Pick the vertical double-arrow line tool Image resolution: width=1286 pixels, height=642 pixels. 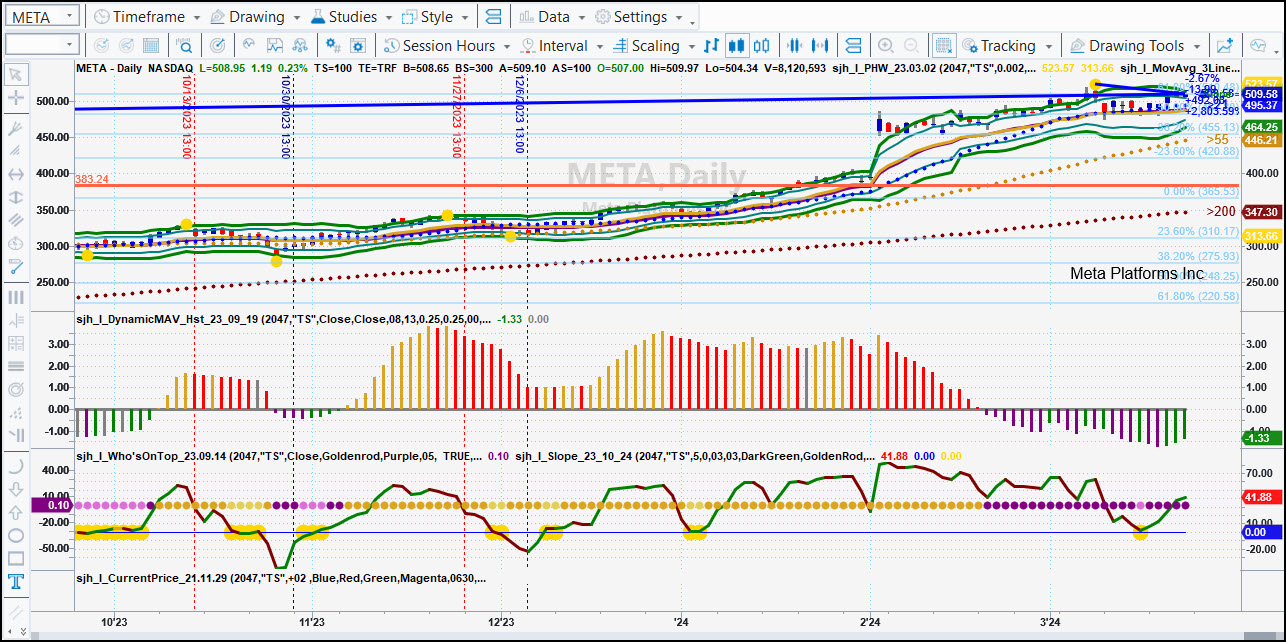(x=16, y=197)
